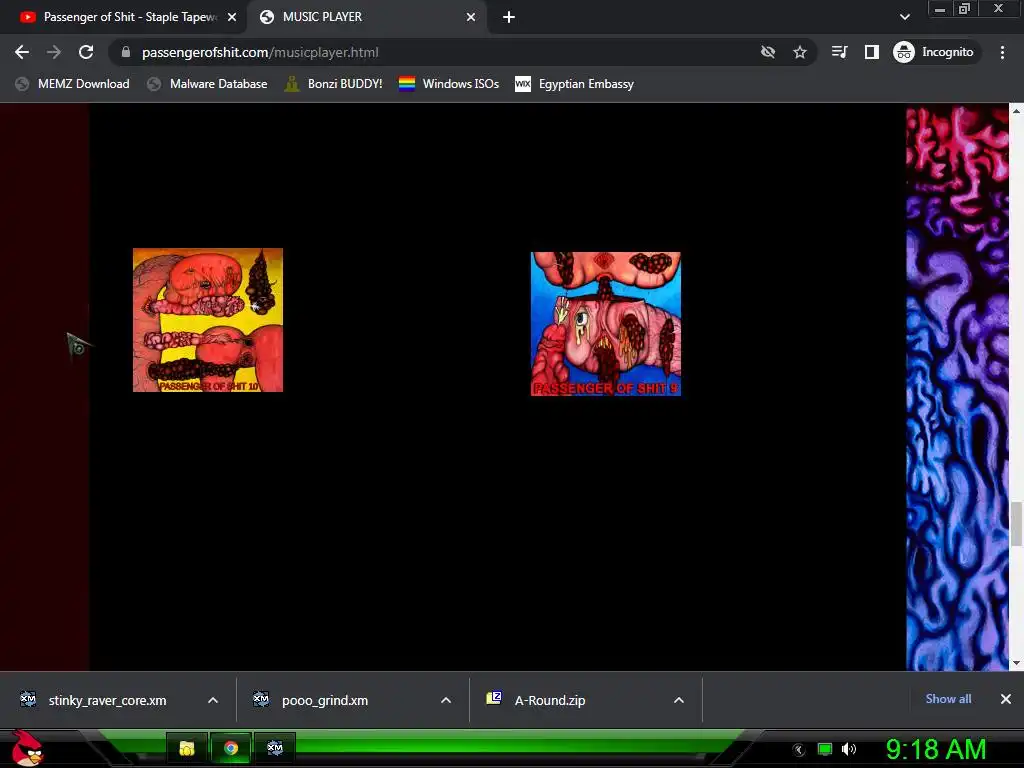Click scrollbar down arrow

click(x=1016, y=663)
